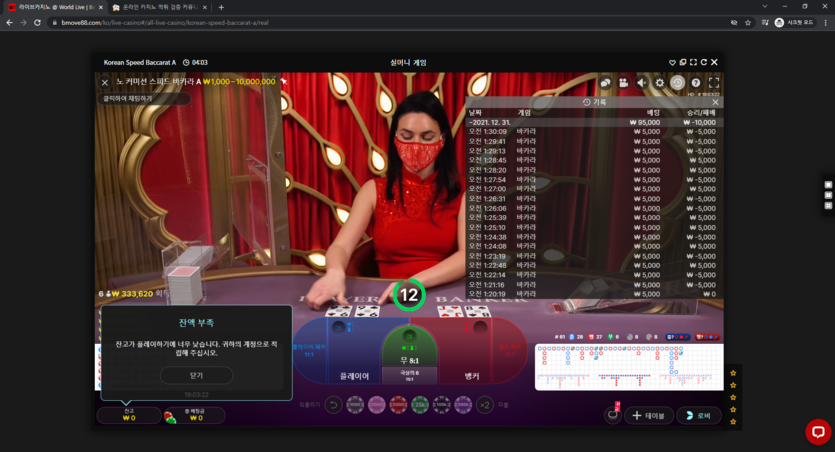Click the video camera settings icon
This screenshot has width=835, height=452.
[x=623, y=83]
